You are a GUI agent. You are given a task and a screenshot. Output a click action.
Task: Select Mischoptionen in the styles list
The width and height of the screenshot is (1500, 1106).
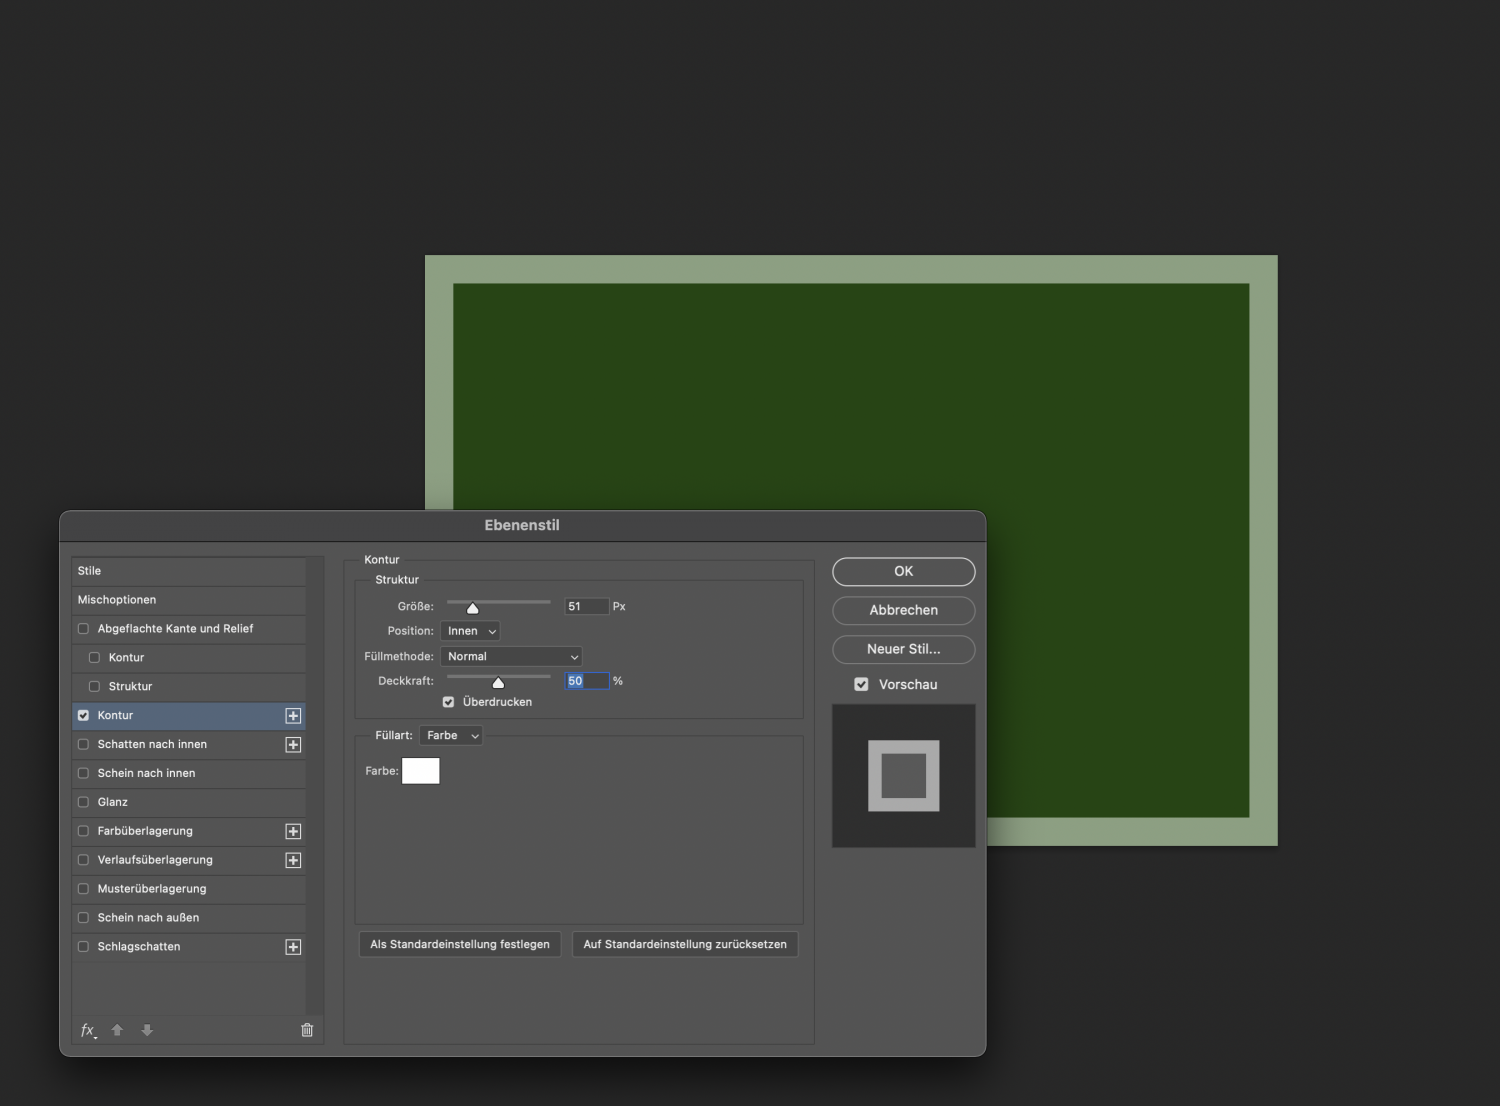point(117,600)
